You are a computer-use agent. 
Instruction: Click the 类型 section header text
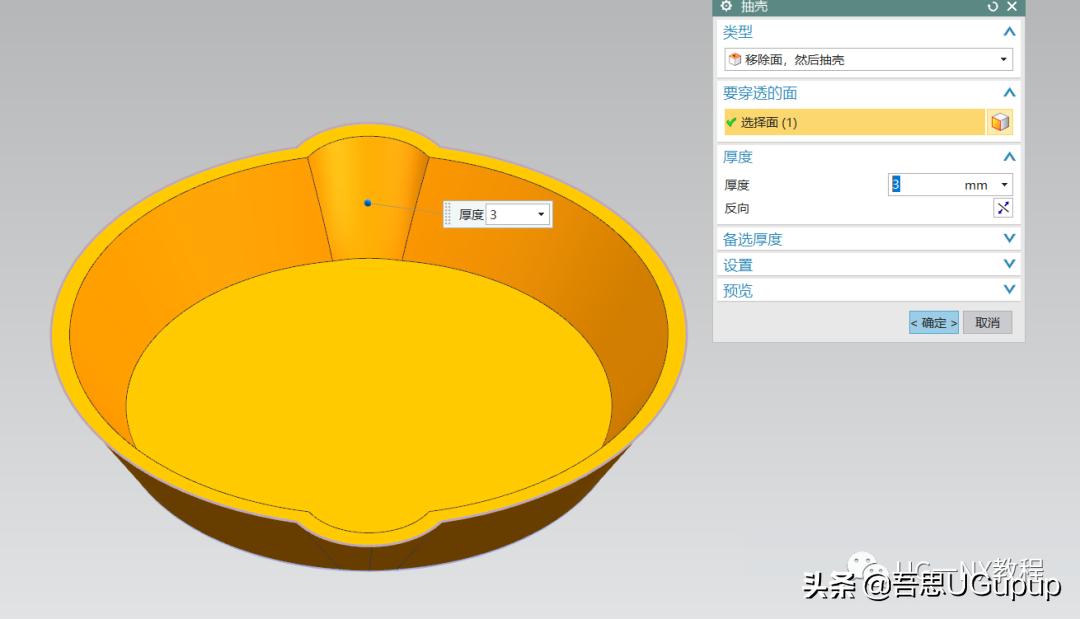(738, 32)
